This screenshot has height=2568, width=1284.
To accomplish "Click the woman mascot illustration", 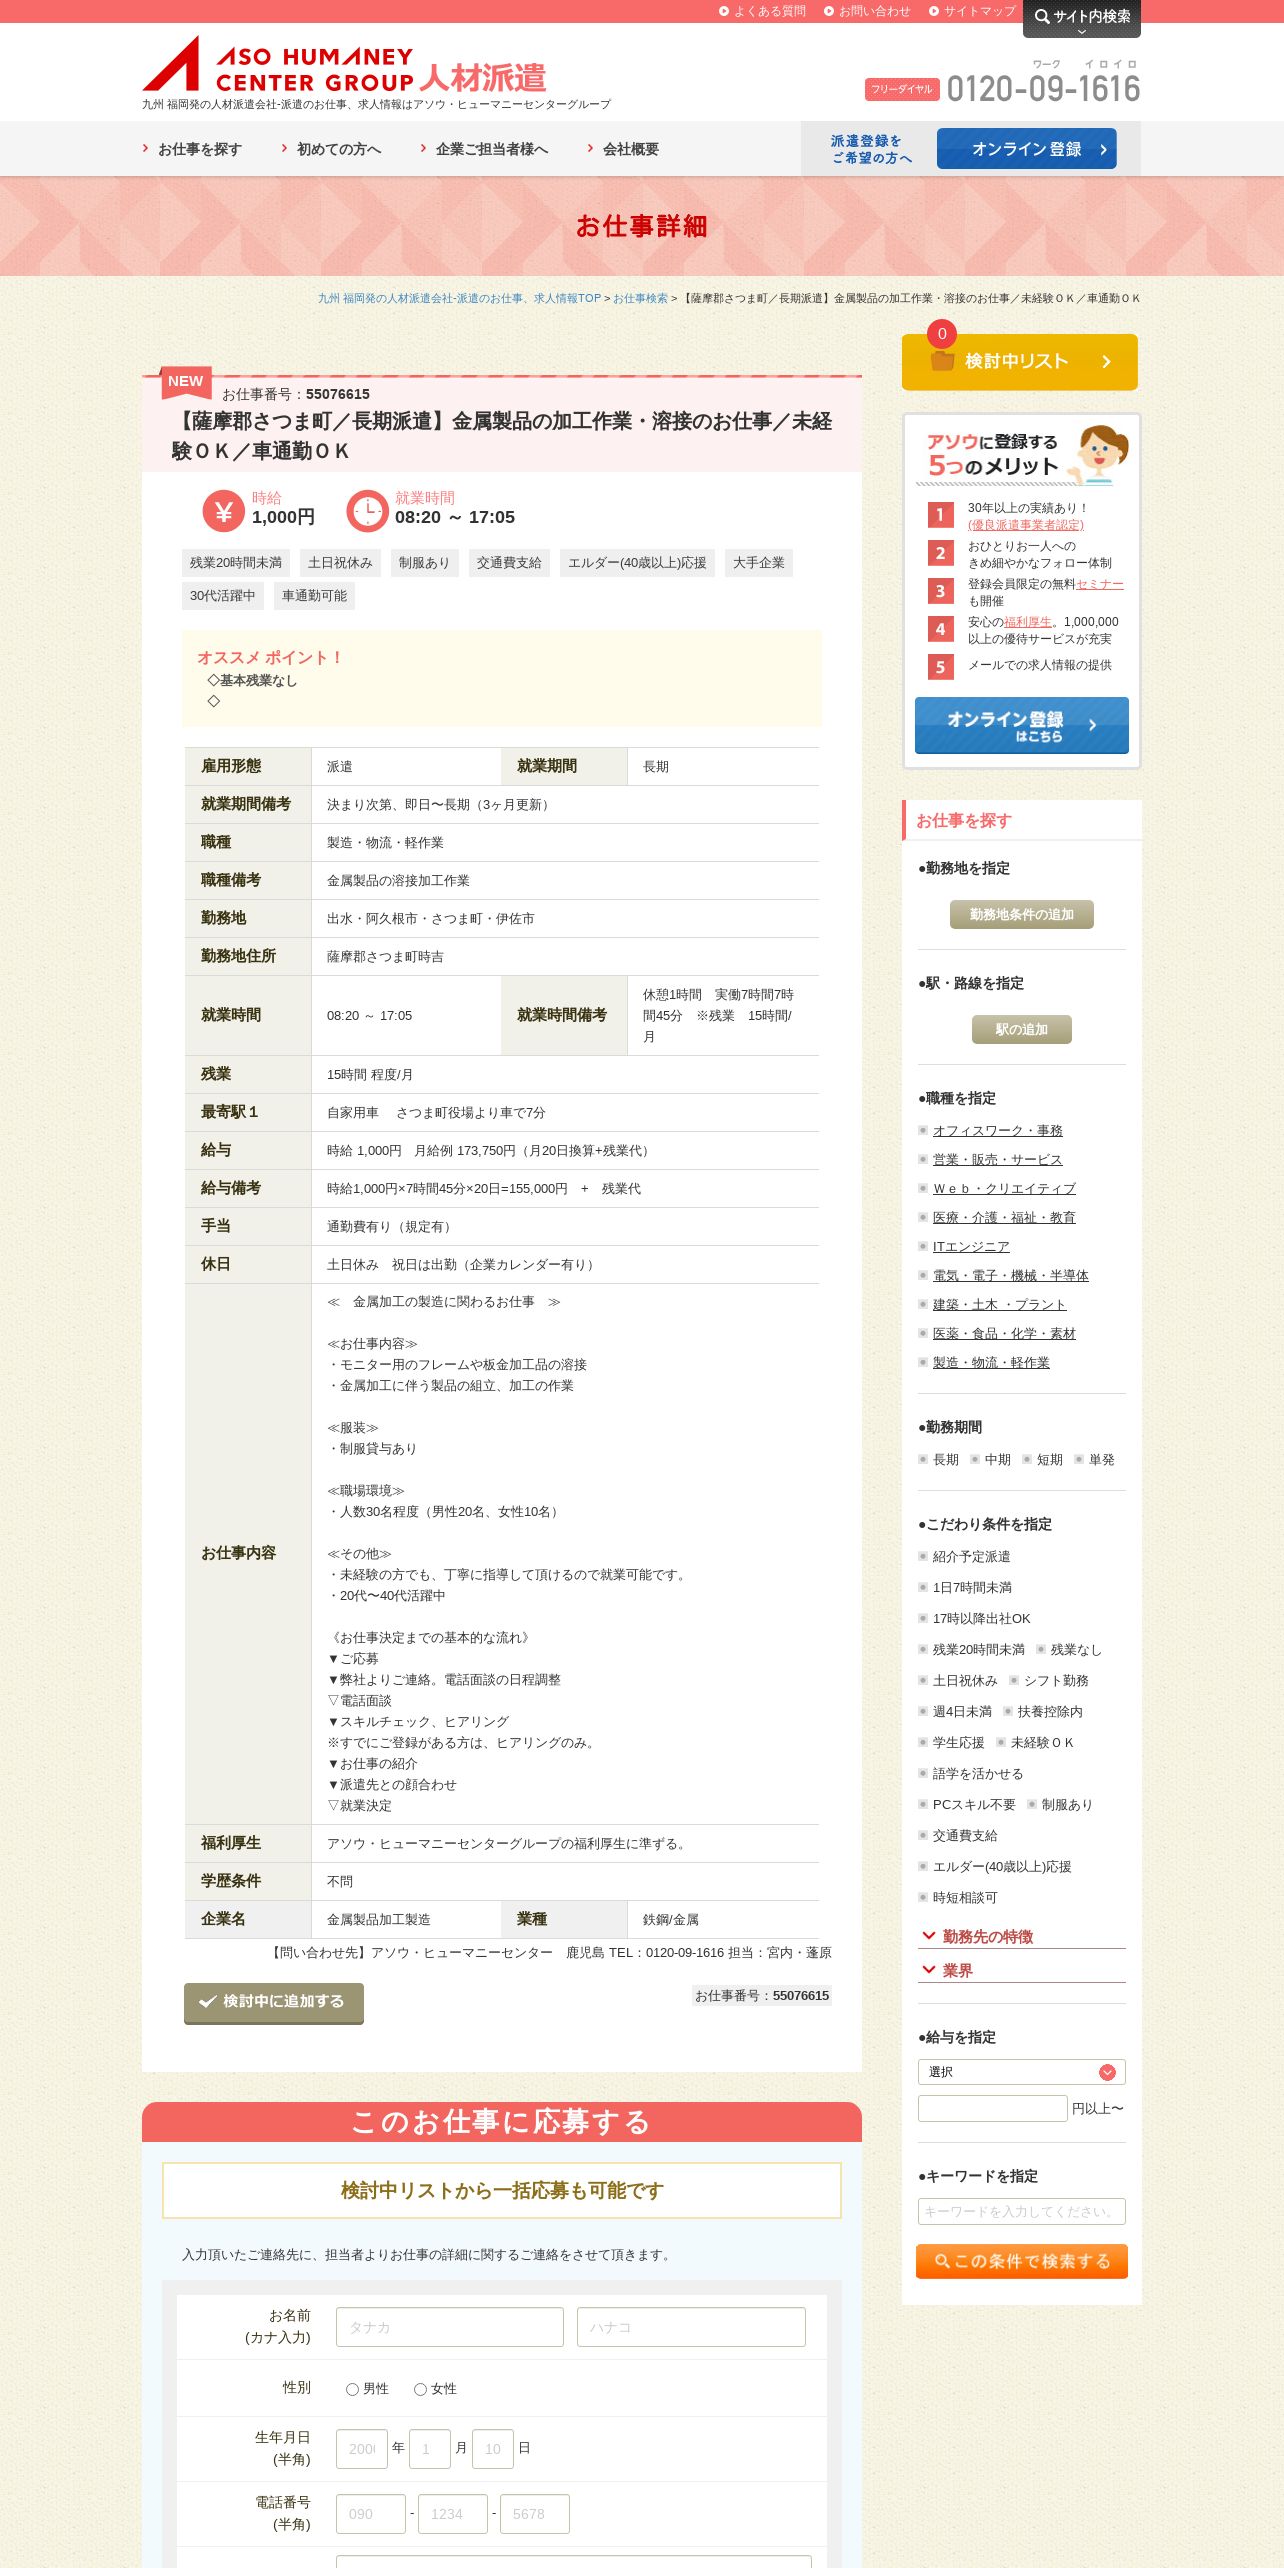I will tap(1101, 454).
